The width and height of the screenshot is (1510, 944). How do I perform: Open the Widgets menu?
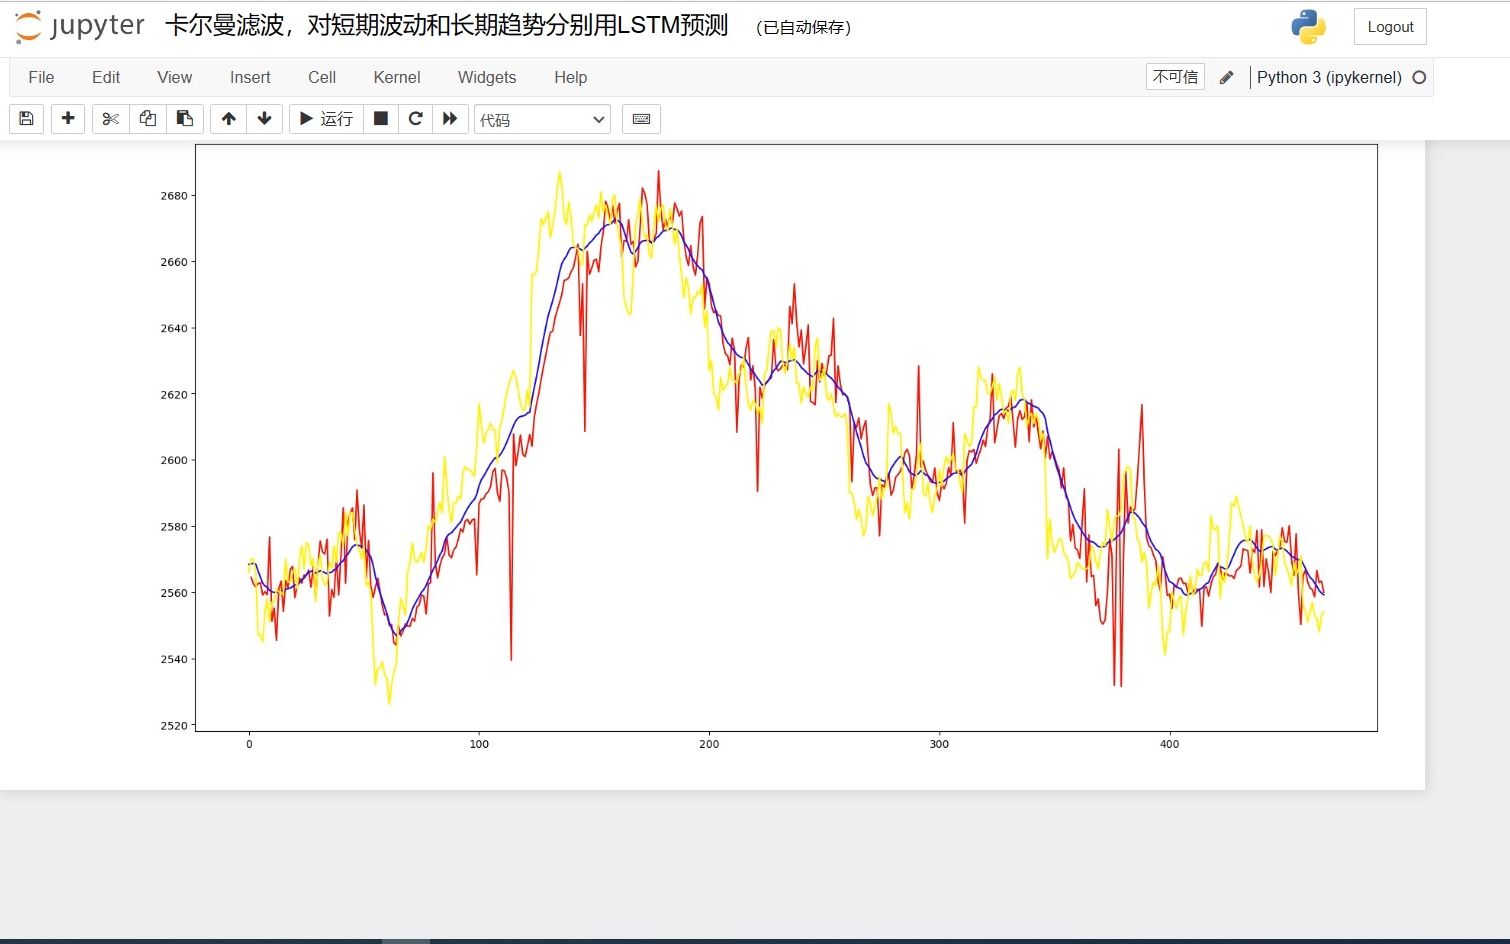coord(487,77)
